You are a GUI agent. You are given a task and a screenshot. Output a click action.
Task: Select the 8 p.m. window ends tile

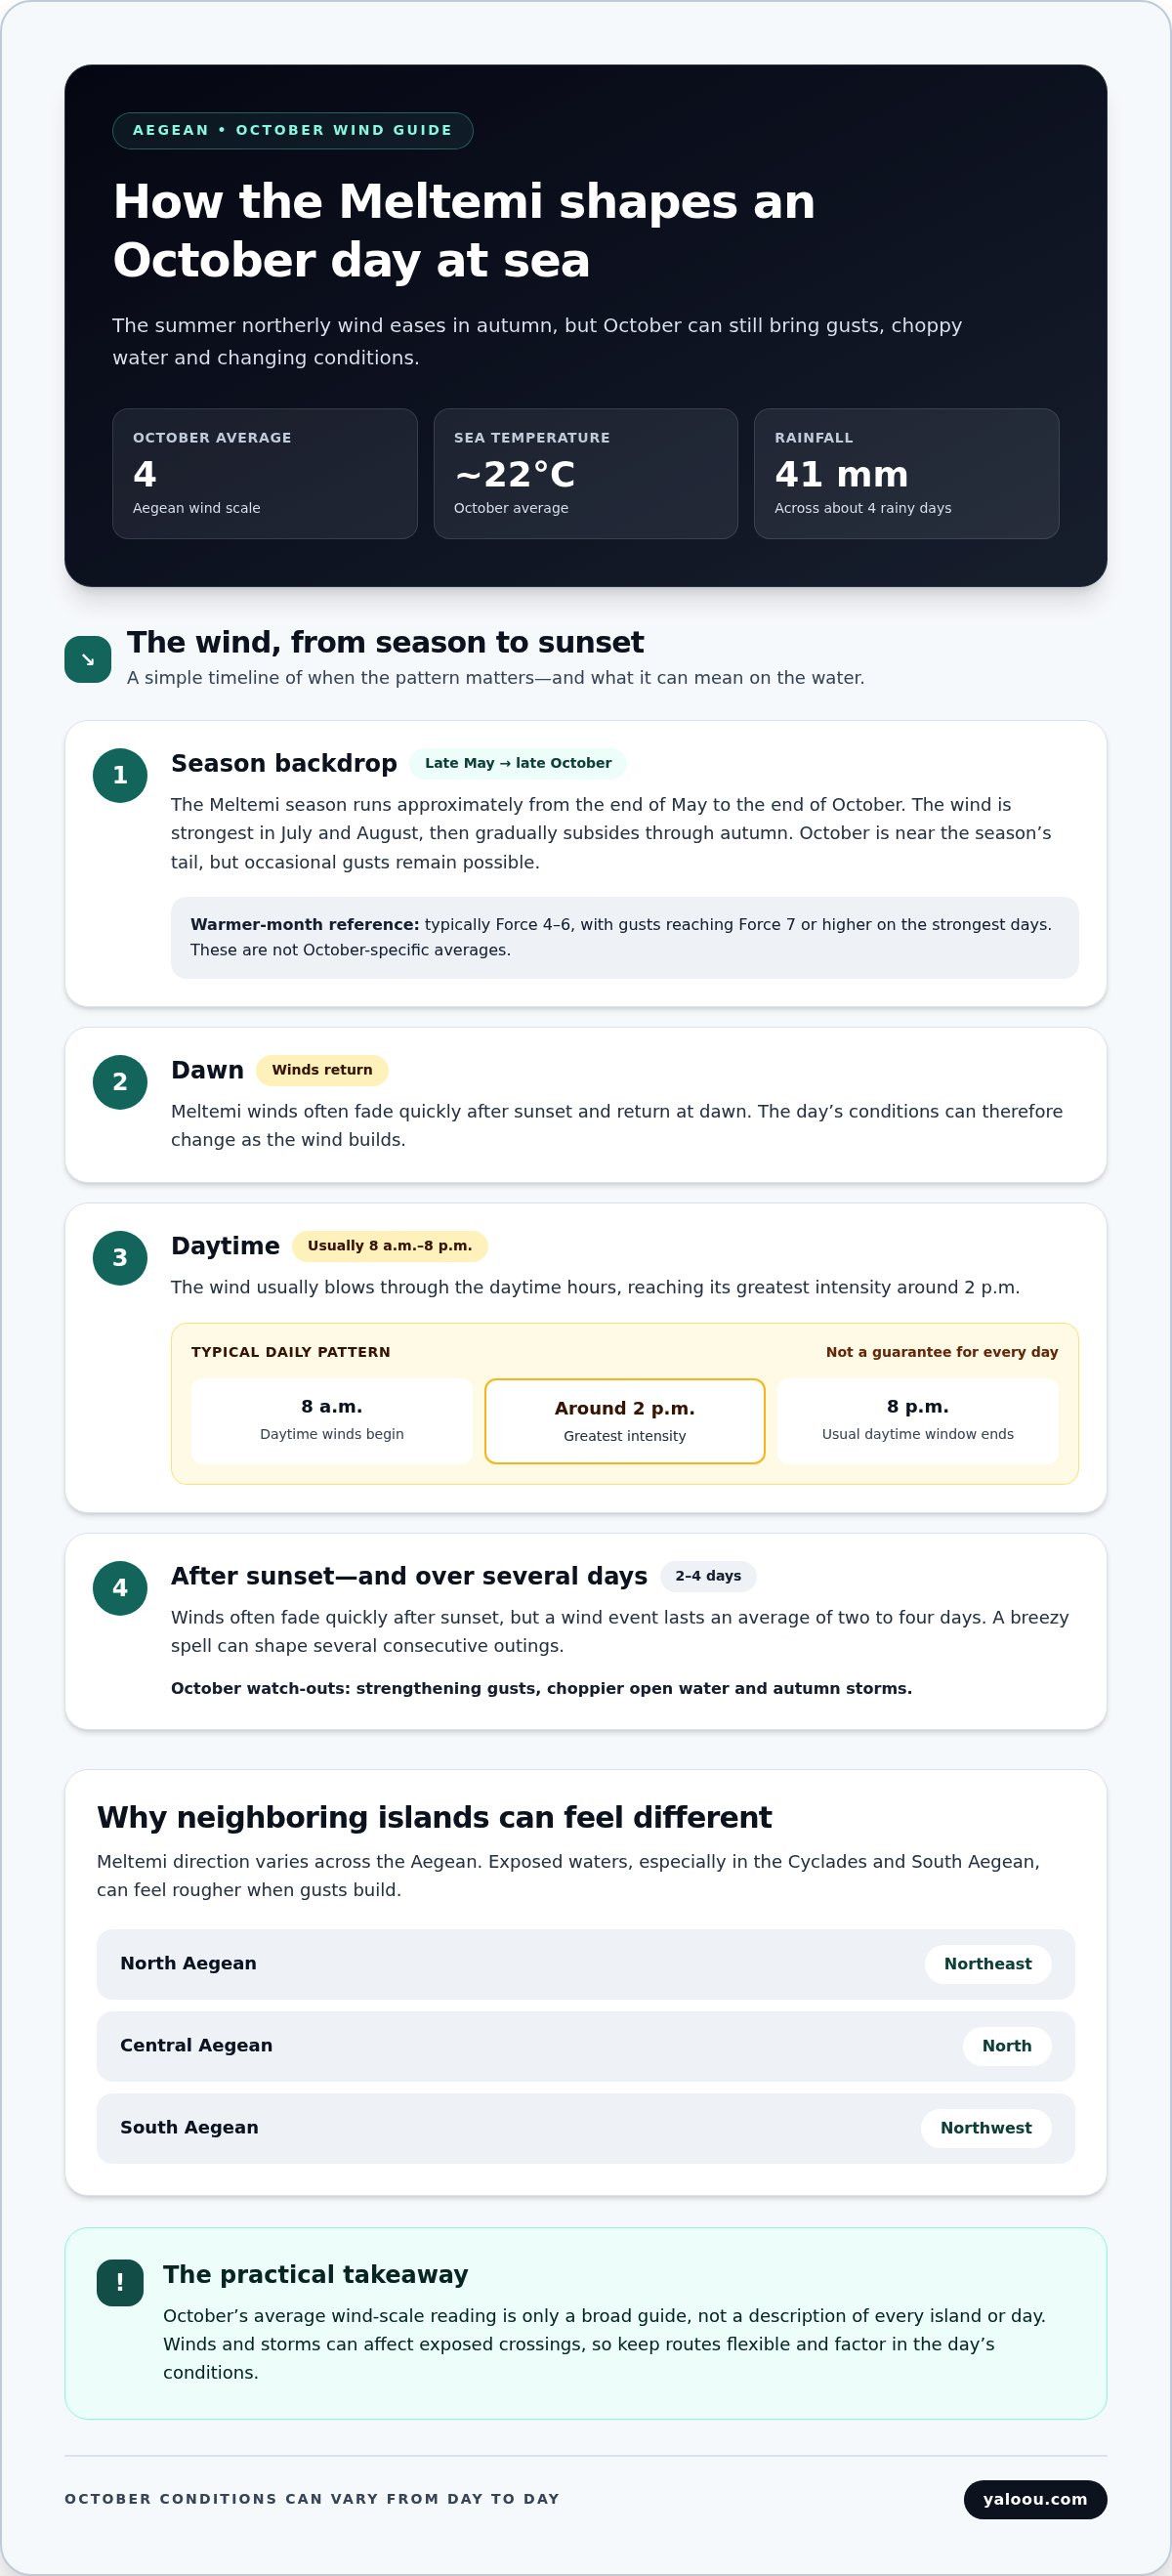918,1421
